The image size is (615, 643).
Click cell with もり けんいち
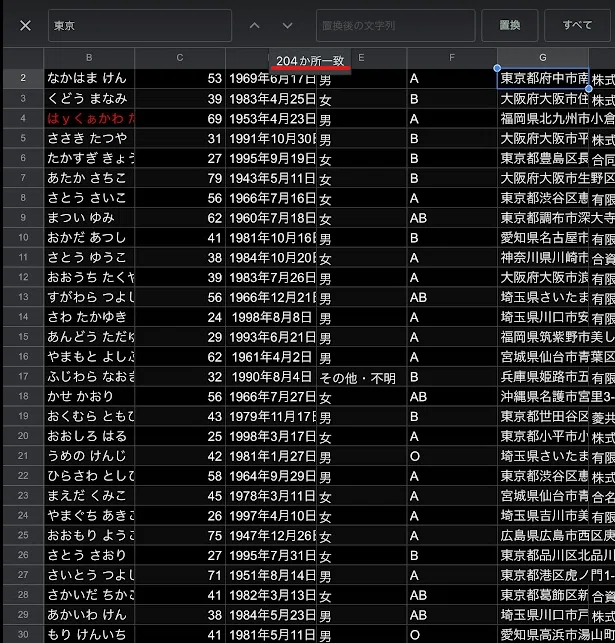(89, 634)
